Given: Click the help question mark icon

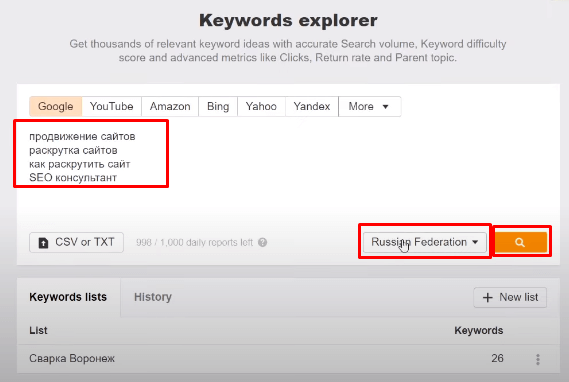Looking at the screenshot, I should click(262, 242).
